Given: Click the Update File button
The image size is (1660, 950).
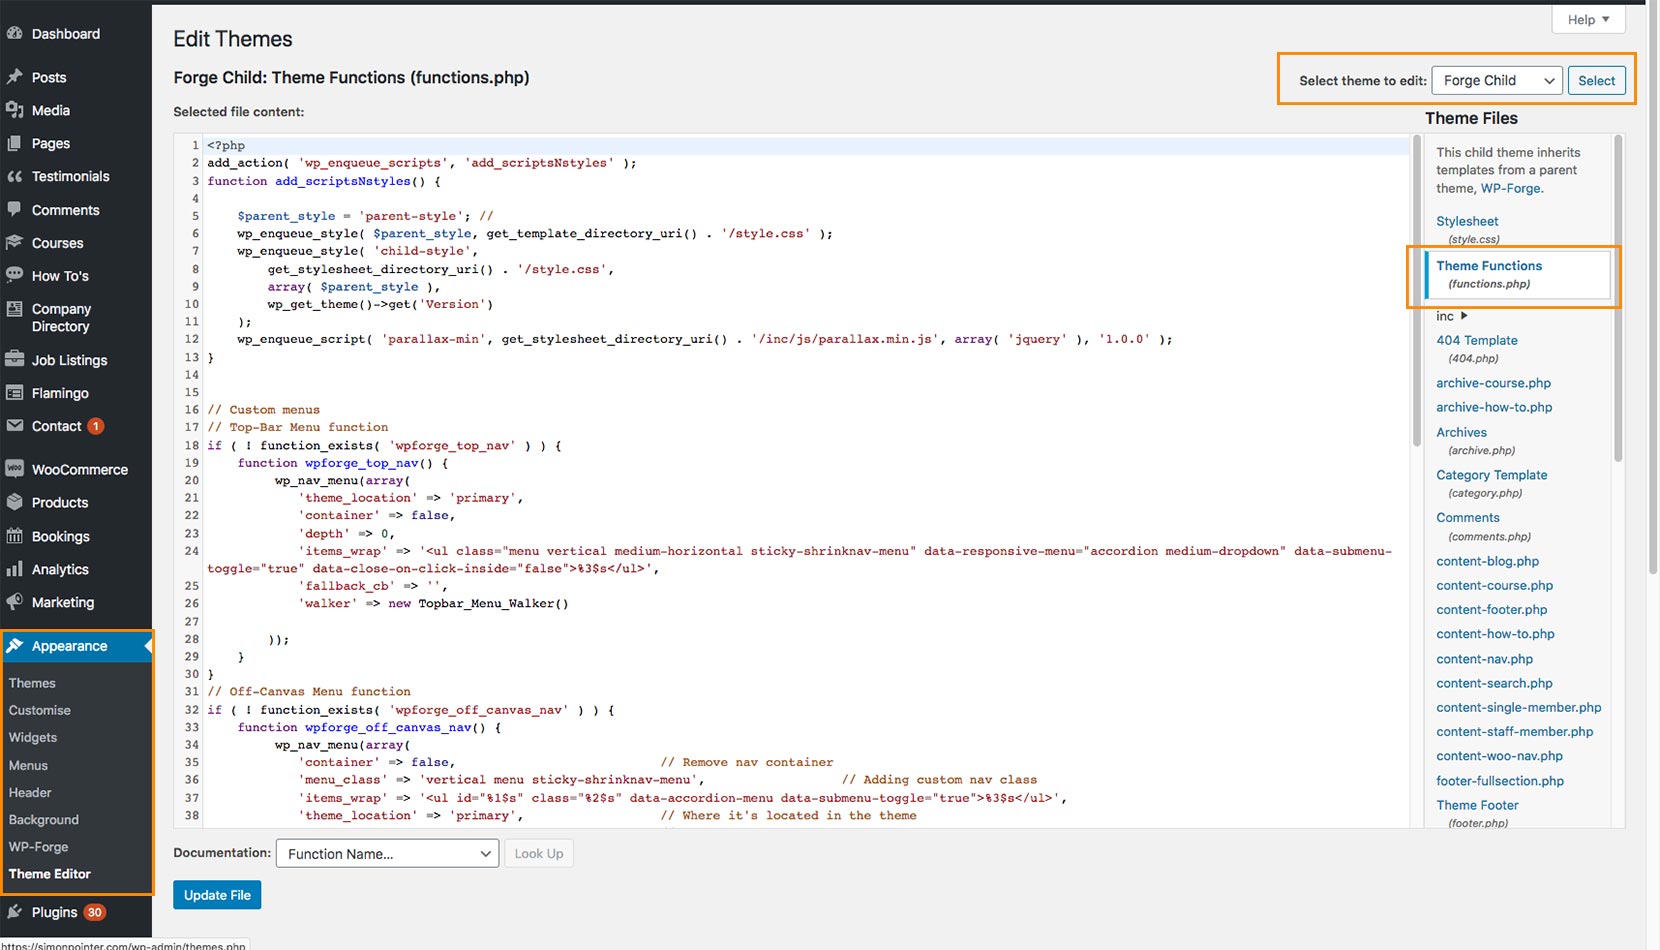Looking at the screenshot, I should (217, 895).
